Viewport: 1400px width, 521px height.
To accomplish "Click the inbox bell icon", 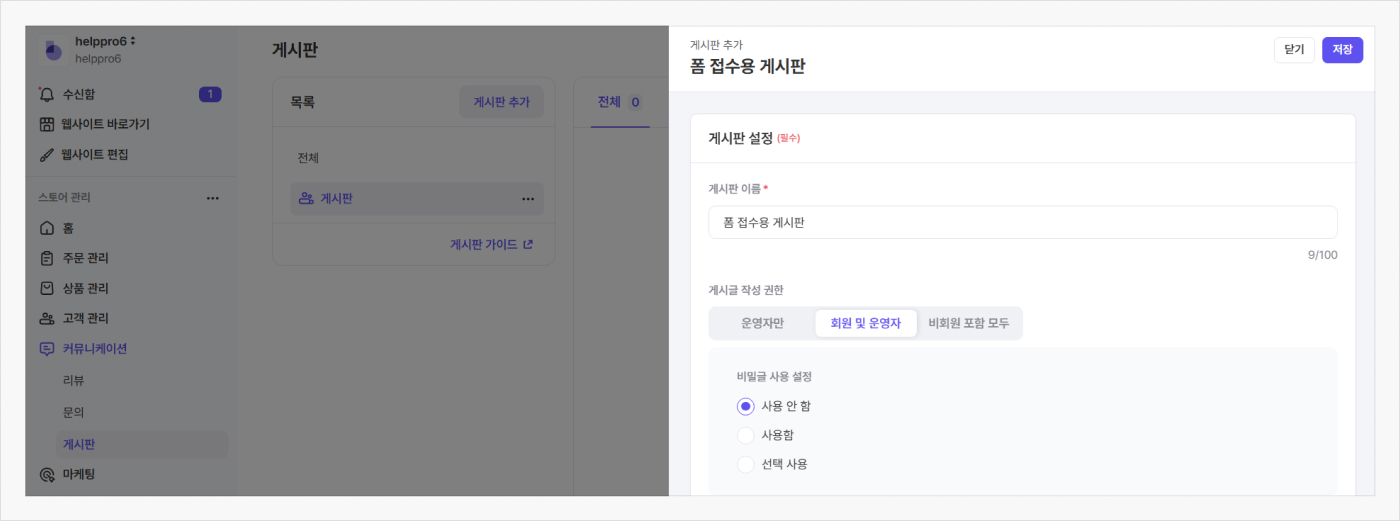I will (46, 94).
